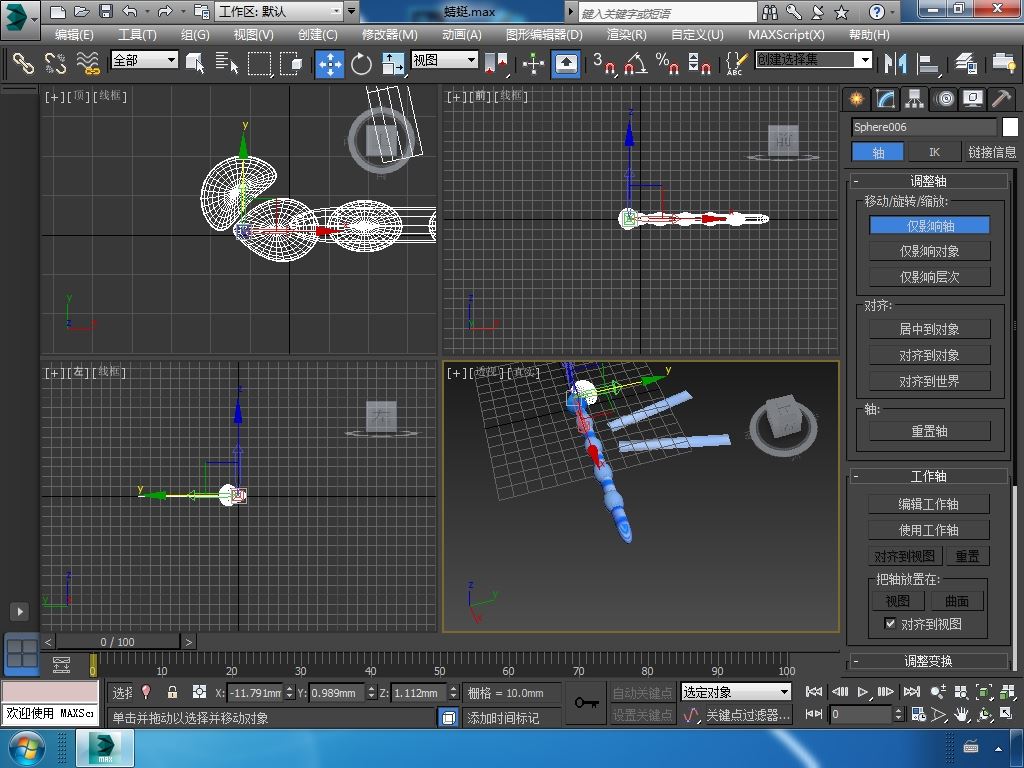This screenshot has width=1024, height=768.
Task: Open the 视图 reference coordinate dropdown
Action: coord(444,60)
